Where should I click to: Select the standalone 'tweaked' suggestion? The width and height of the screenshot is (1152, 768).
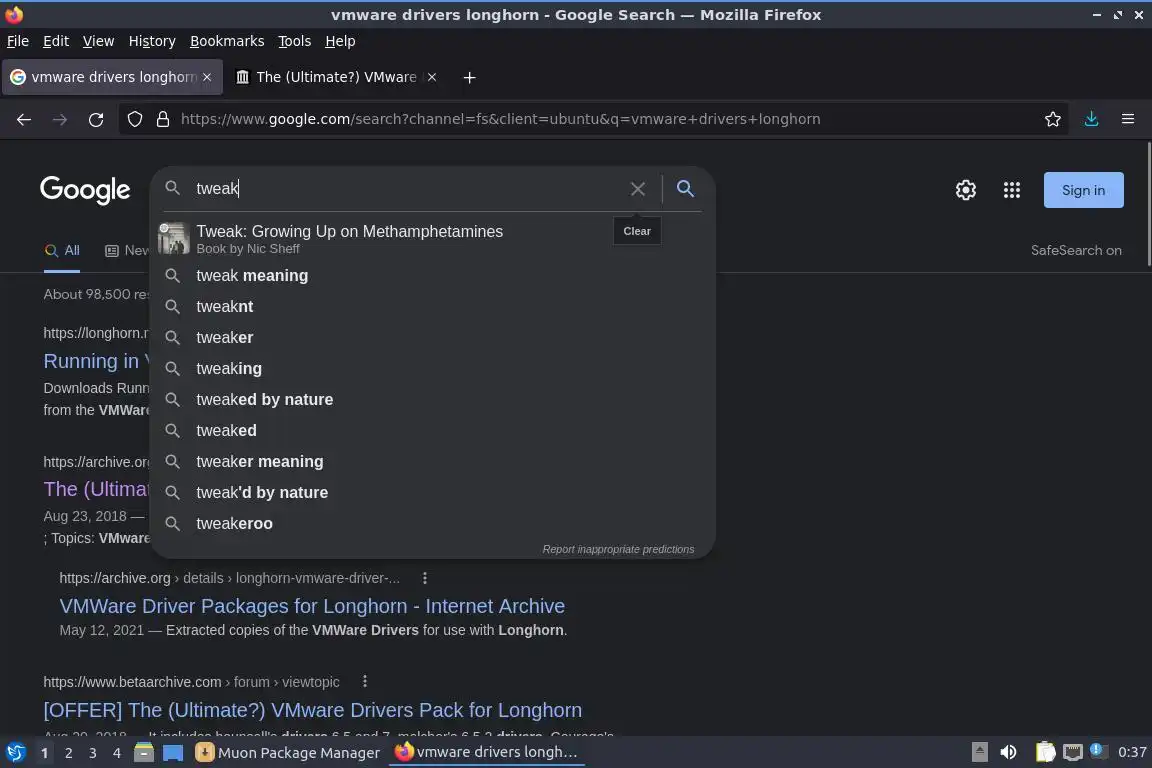(x=432, y=431)
